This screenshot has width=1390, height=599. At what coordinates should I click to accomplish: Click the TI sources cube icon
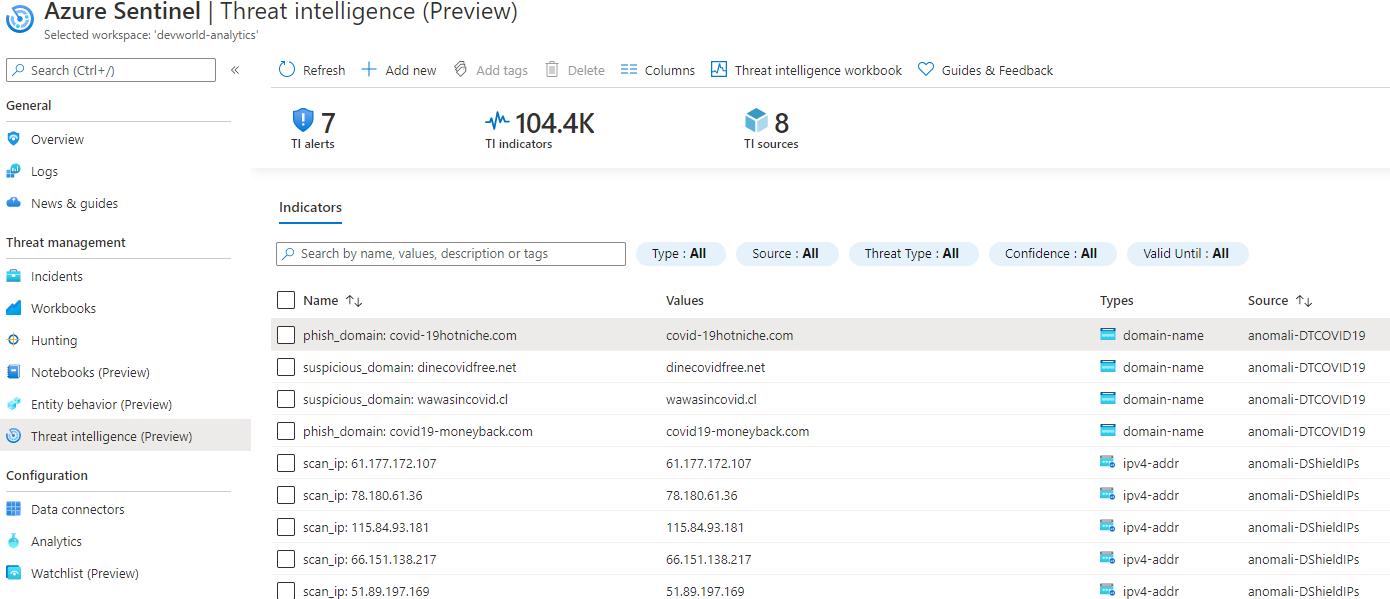tap(757, 121)
